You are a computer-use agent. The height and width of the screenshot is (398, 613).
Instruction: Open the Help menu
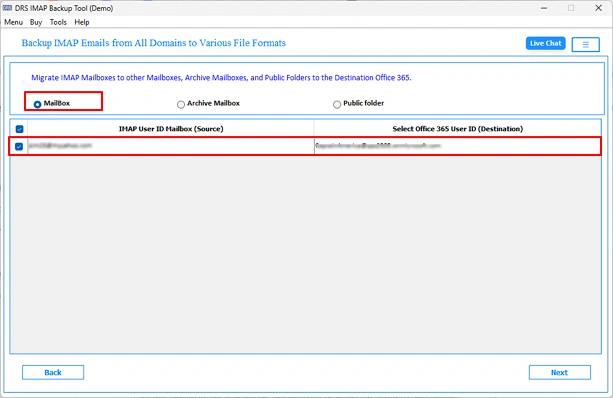(x=82, y=22)
